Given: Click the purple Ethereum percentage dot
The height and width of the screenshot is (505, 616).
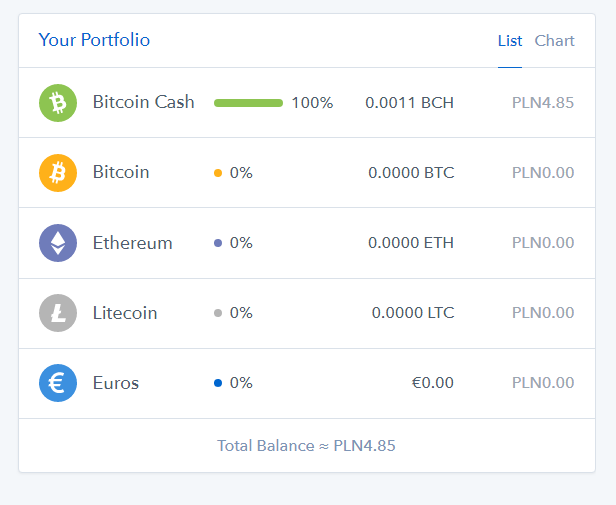Looking at the screenshot, I should point(218,243).
